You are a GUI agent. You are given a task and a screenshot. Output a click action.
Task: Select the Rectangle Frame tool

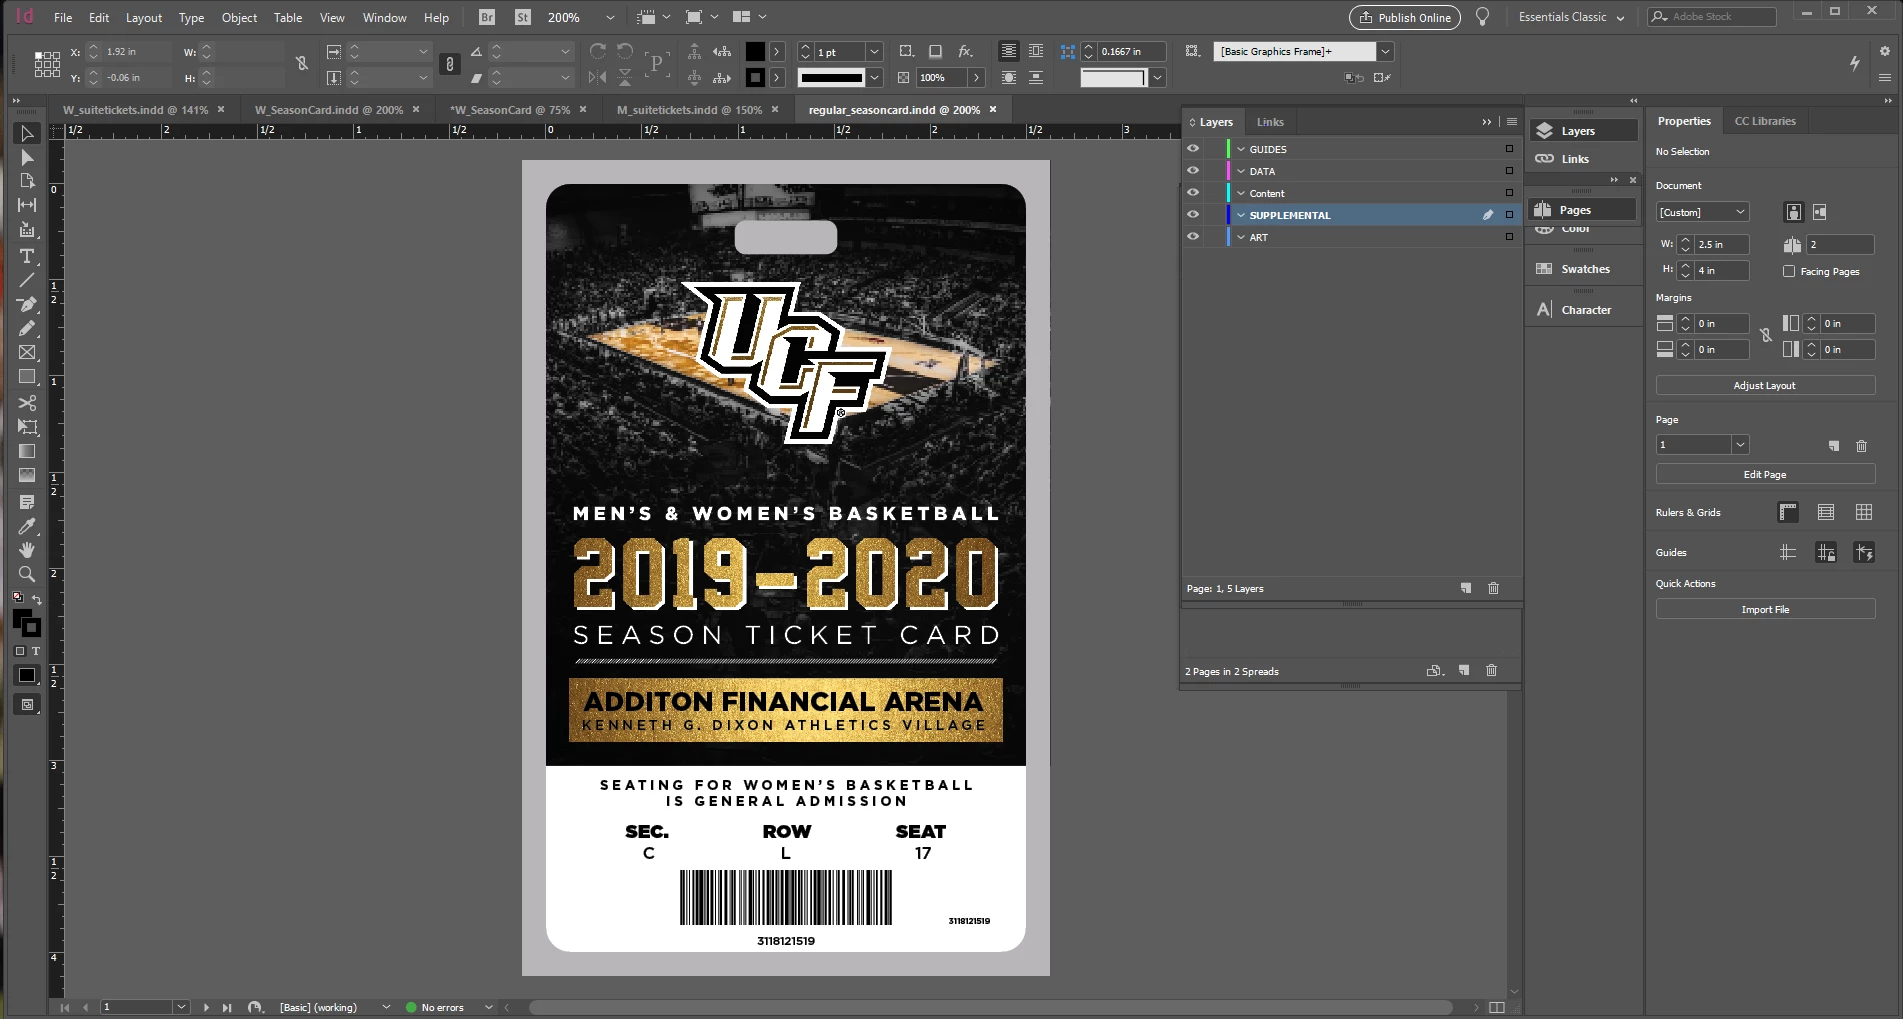pyautogui.click(x=27, y=352)
